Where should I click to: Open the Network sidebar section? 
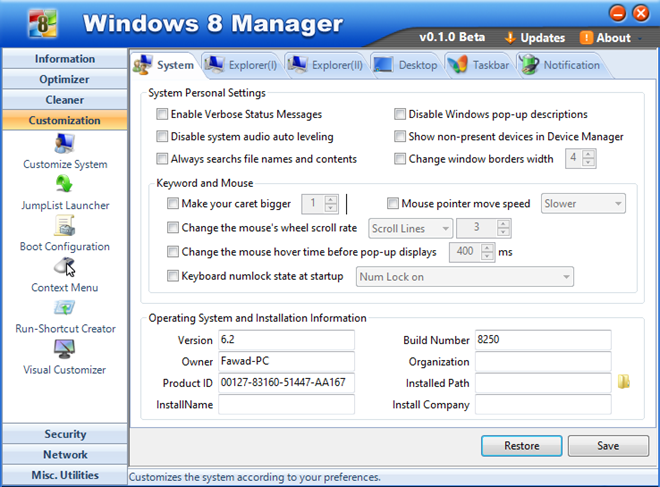click(65, 455)
